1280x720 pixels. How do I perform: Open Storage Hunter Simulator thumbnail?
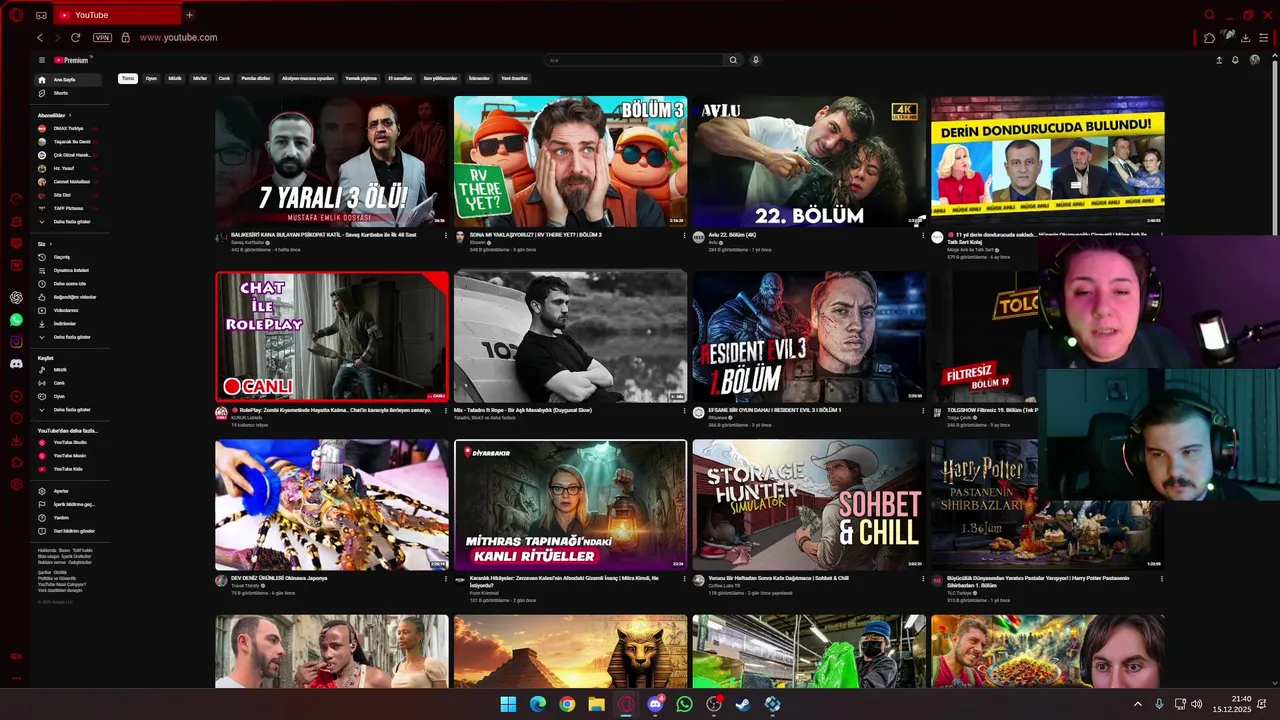coord(809,505)
